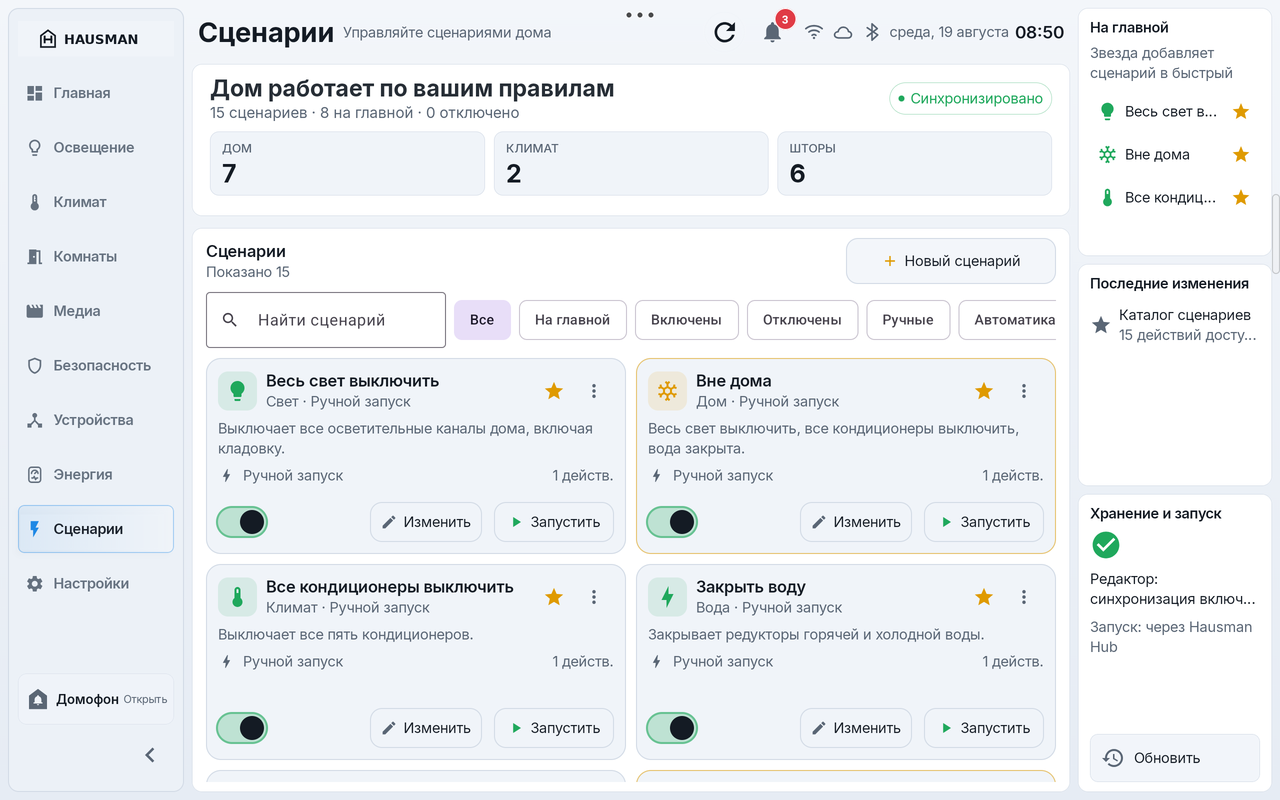Open Освещение in the sidebar

tap(96, 147)
